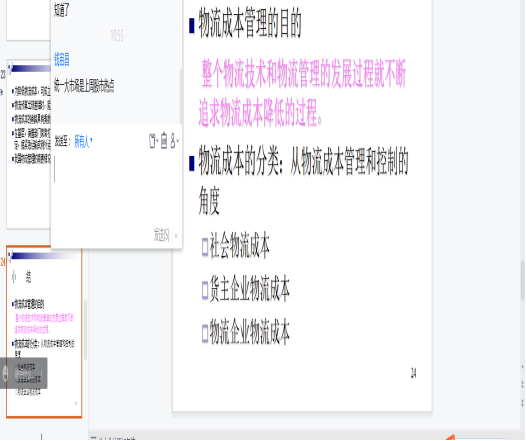
Task: Click the pink paragraph text on slide
Action: pos(302,93)
